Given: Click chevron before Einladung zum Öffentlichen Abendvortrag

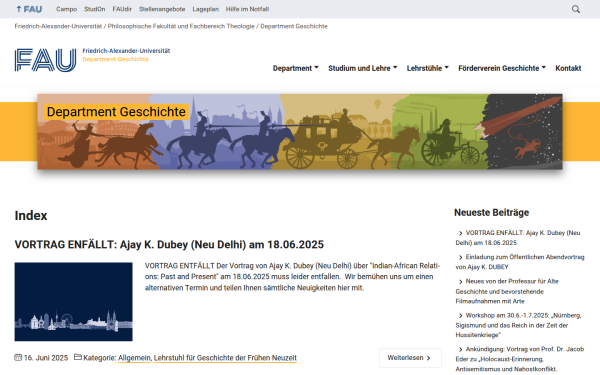Looking at the screenshot, I should pos(460,258).
